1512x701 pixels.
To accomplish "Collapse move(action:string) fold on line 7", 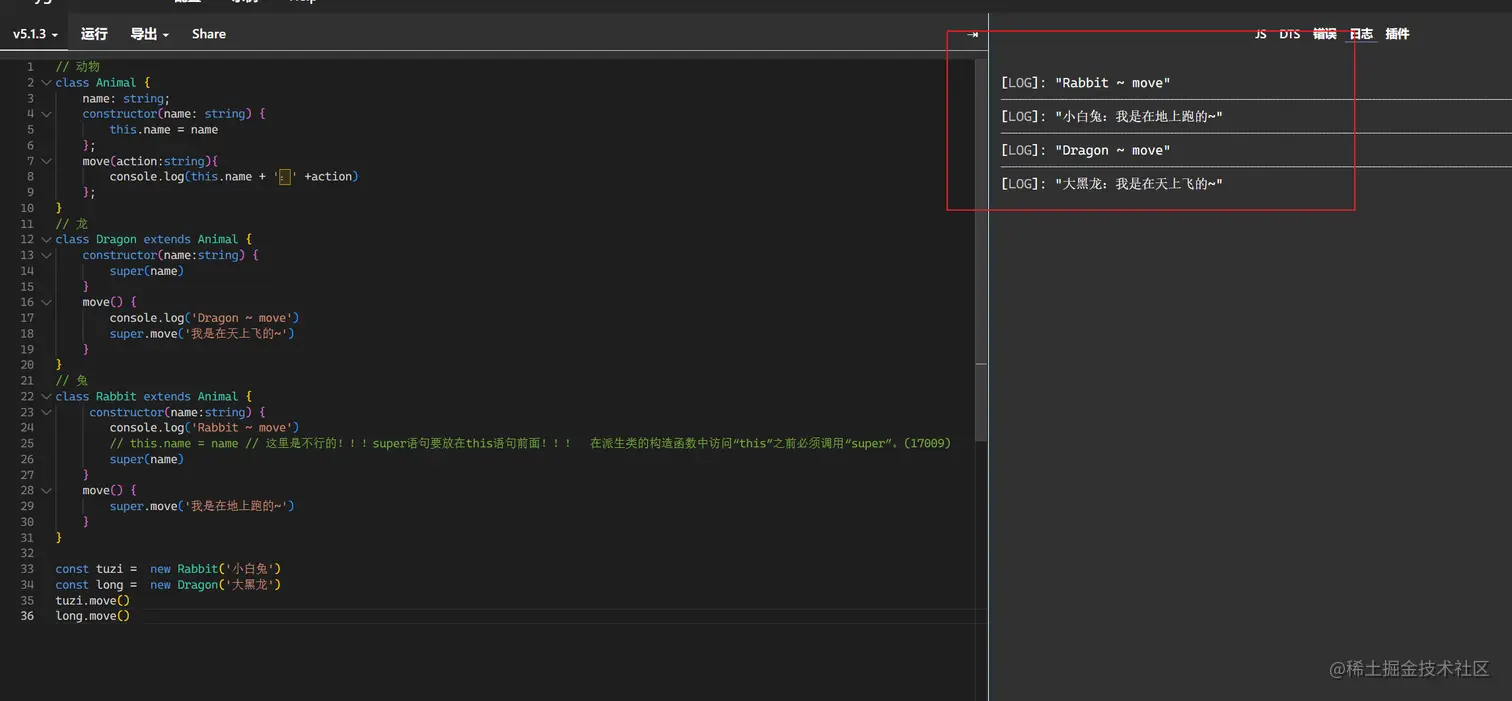I will [x=46, y=161].
